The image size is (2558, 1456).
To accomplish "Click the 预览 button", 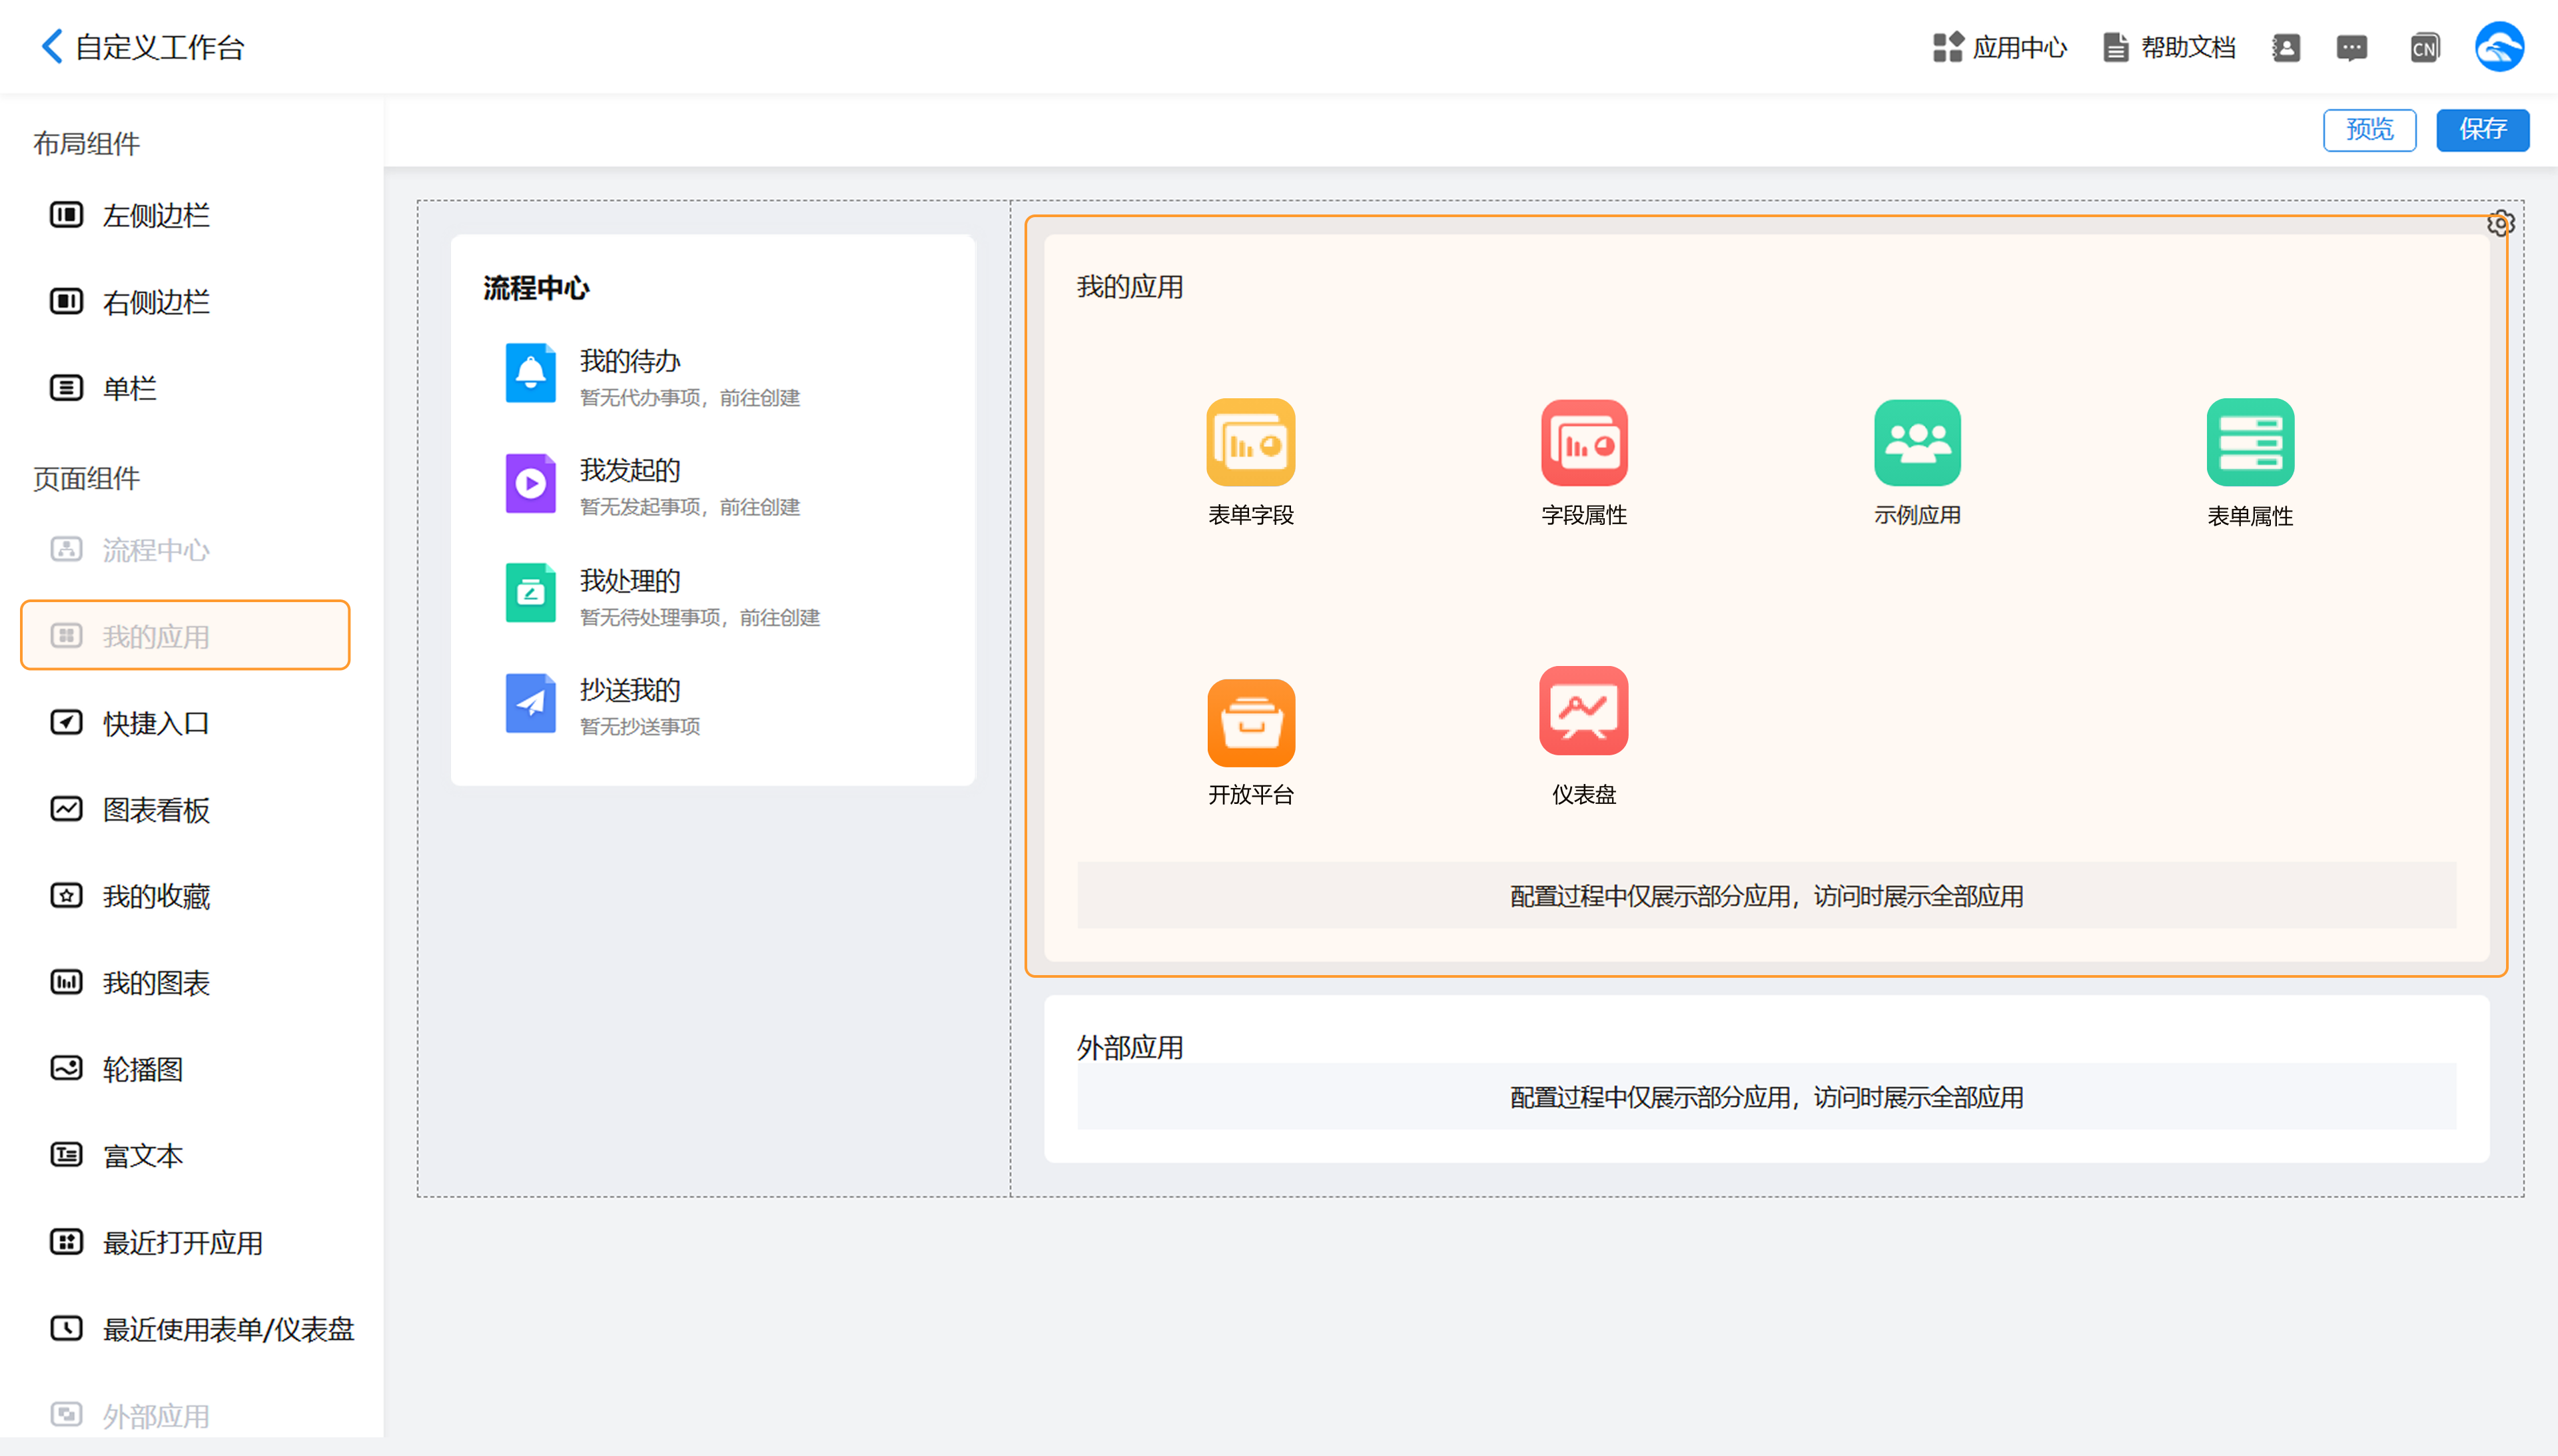I will coord(2369,130).
